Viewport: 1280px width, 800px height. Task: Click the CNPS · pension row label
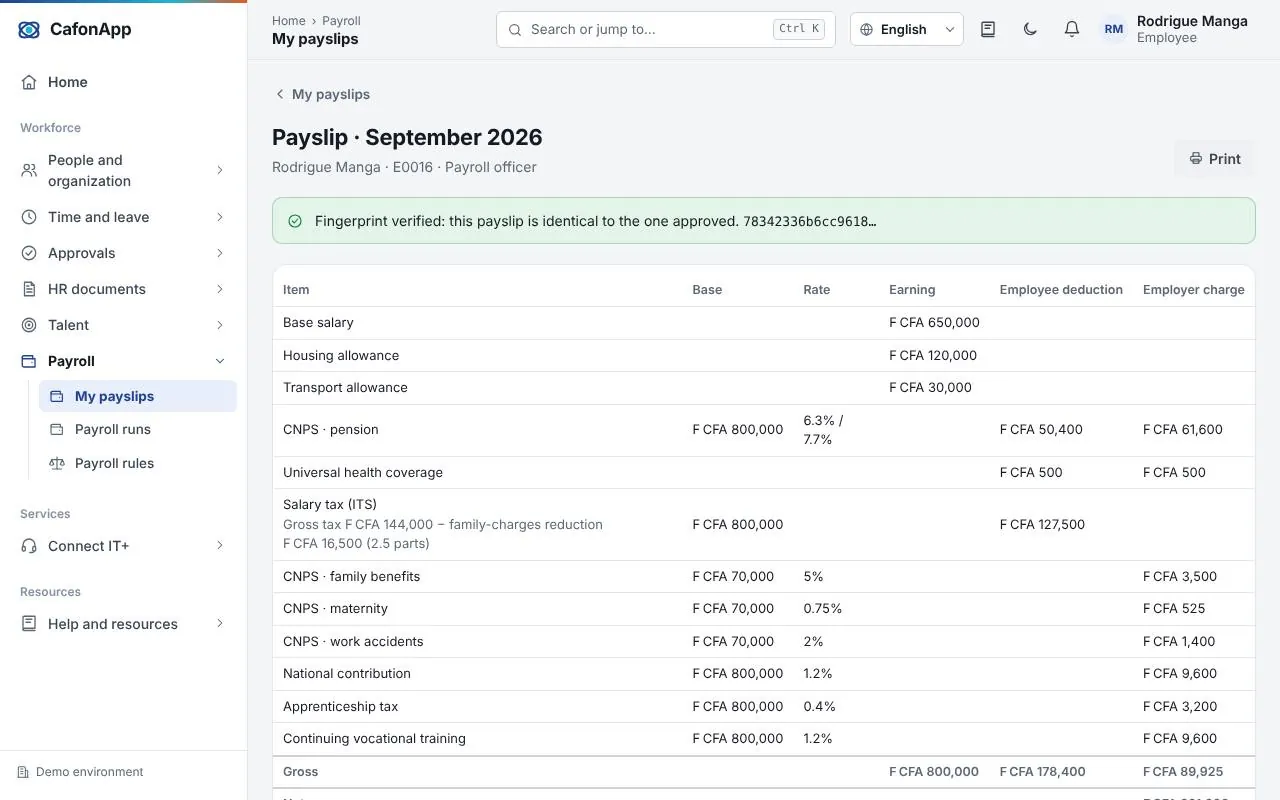(331, 429)
